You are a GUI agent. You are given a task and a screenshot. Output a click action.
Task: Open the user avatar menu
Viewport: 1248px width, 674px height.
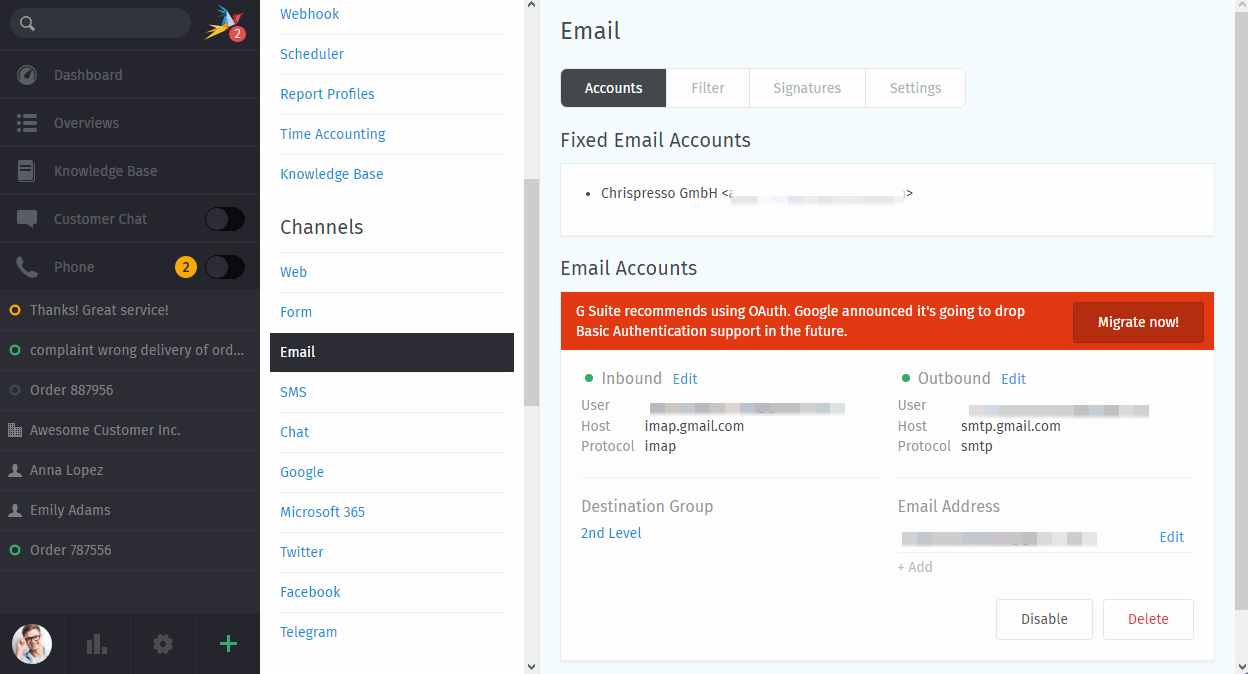(32, 644)
